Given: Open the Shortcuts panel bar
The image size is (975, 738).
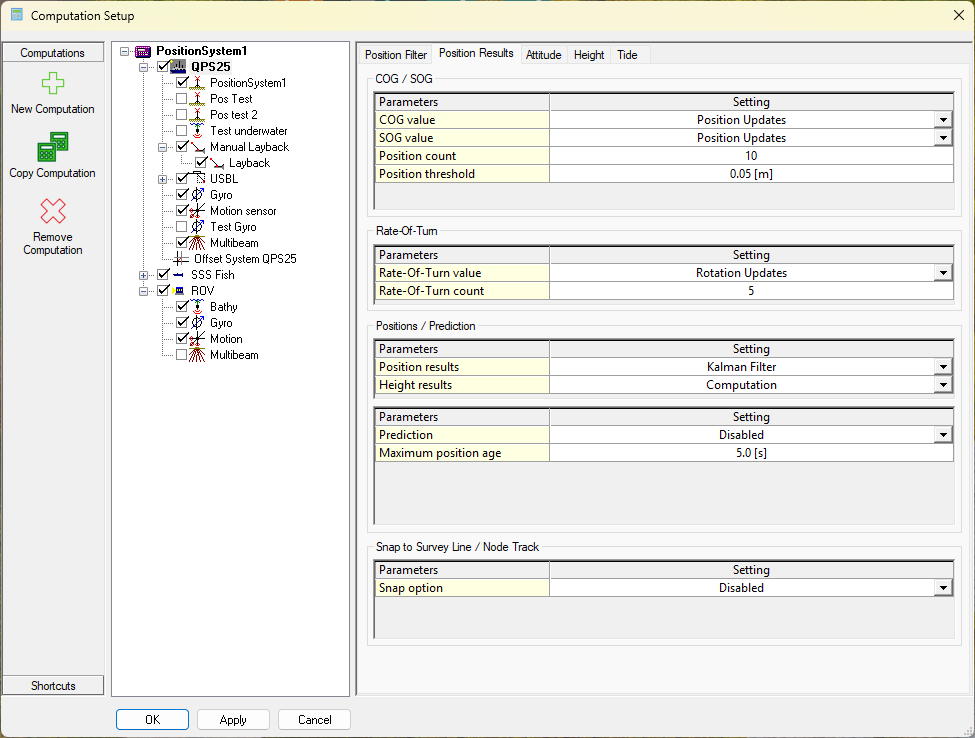Looking at the screenshot, I should pos(53,685).
